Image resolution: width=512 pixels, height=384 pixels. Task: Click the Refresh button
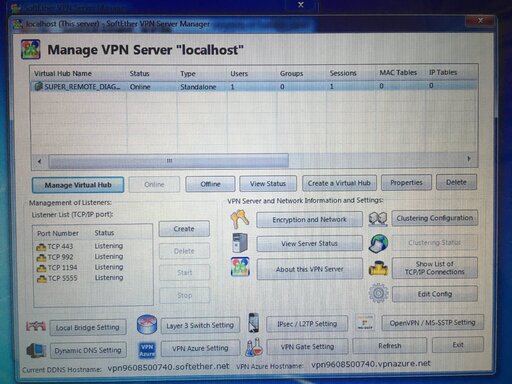click(x=390, y=346)
